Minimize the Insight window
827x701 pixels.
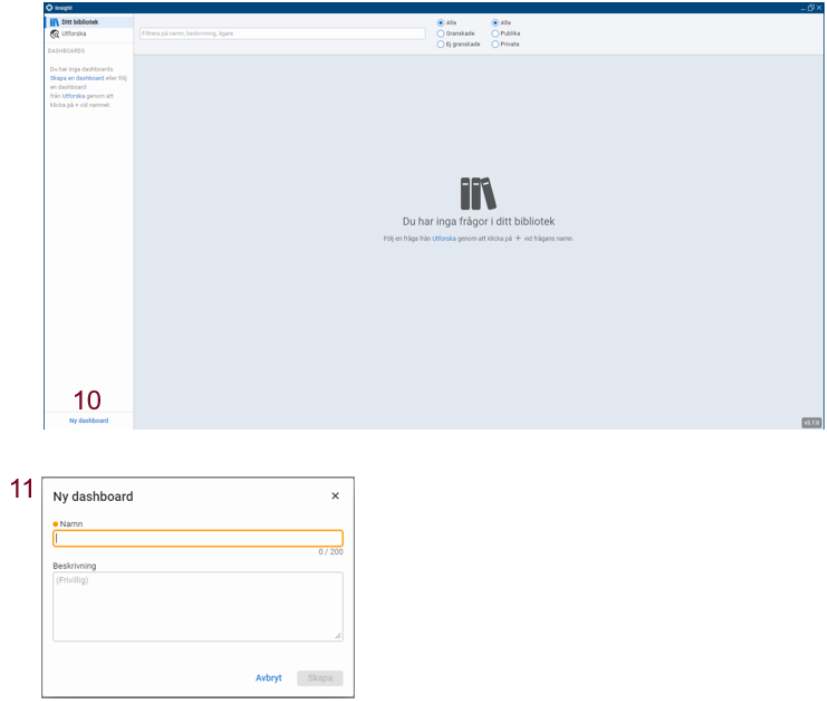[x=803, y=8]
